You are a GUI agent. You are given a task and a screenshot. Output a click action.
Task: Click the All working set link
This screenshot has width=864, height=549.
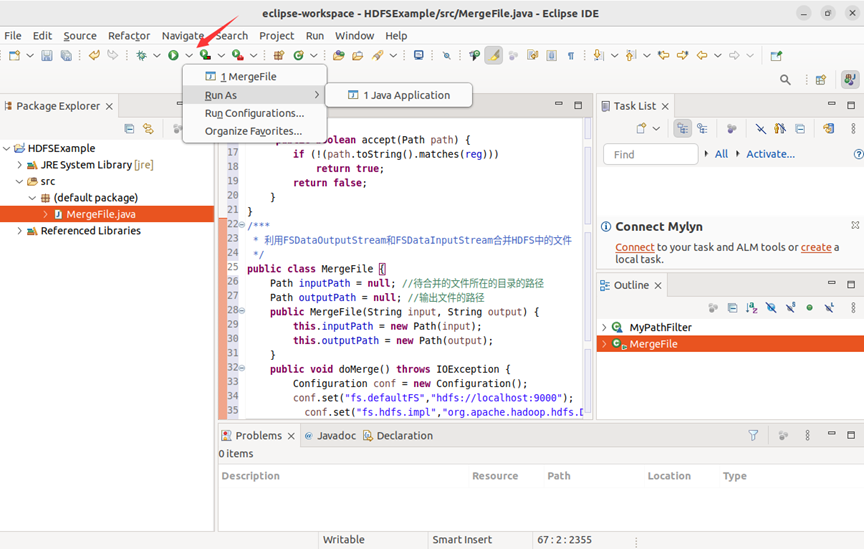tap(721, 154)
